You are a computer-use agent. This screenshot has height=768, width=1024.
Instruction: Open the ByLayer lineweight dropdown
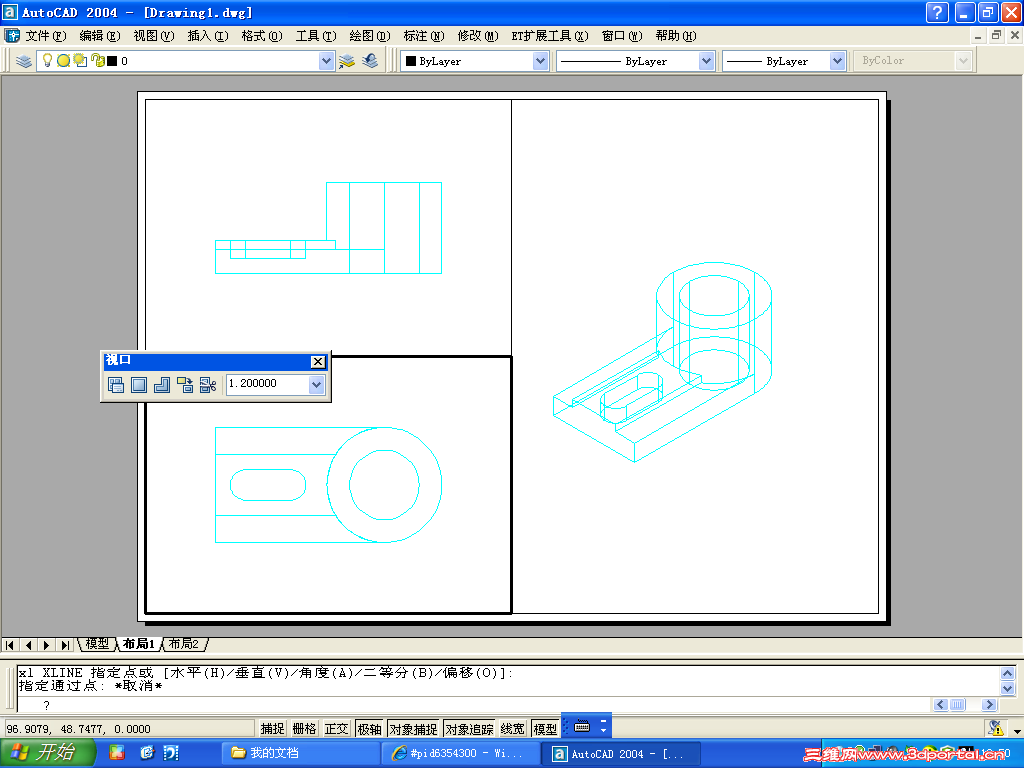(837, 61)
